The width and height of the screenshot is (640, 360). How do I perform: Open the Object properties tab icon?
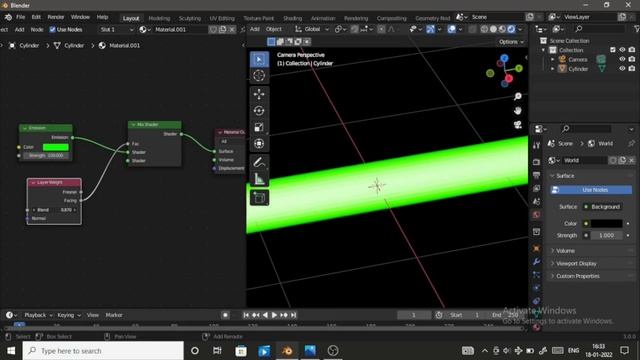[x=536, y=249]
